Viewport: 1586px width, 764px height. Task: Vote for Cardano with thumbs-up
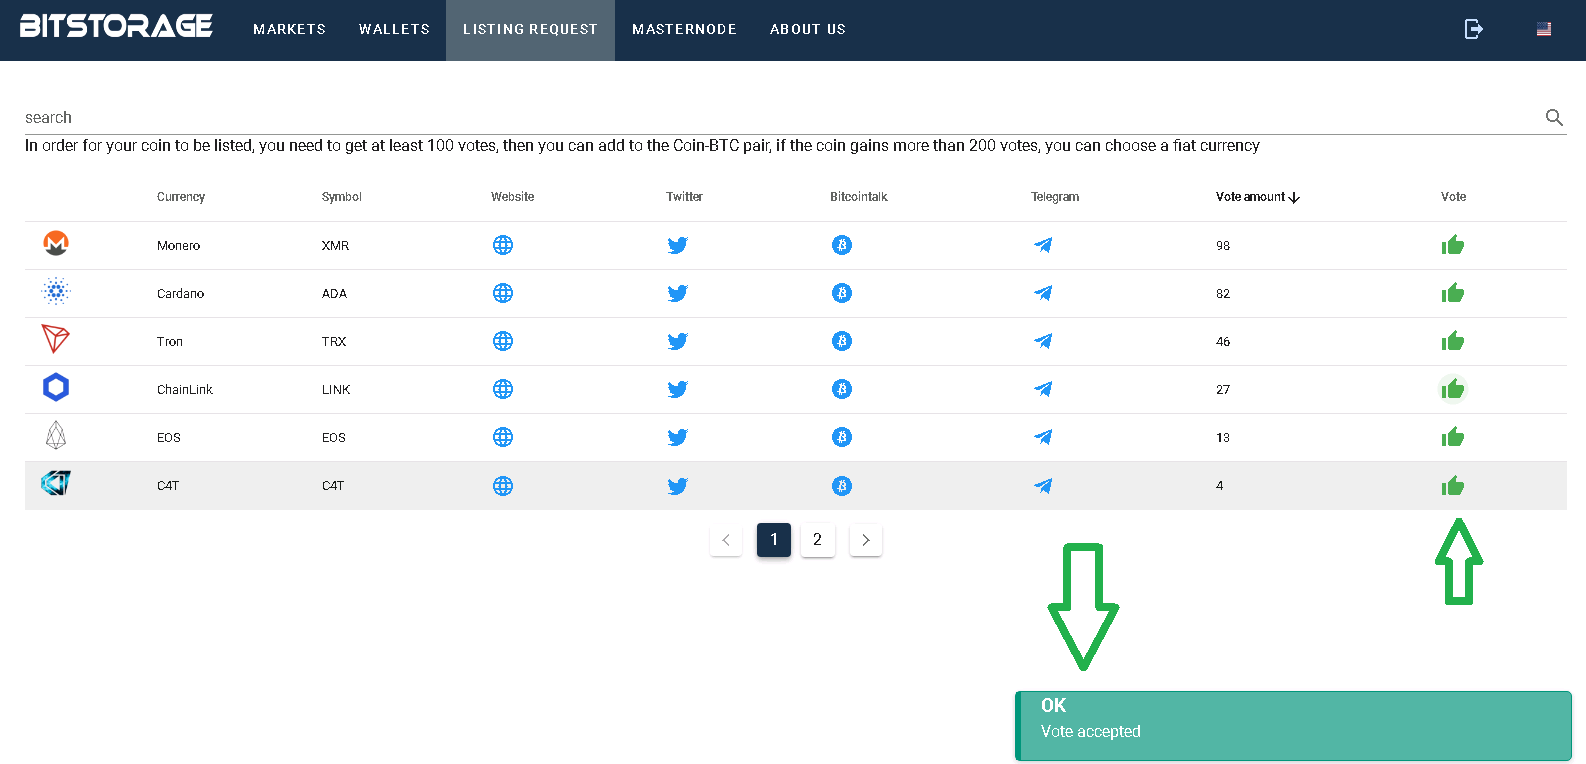click(1453, 293)
